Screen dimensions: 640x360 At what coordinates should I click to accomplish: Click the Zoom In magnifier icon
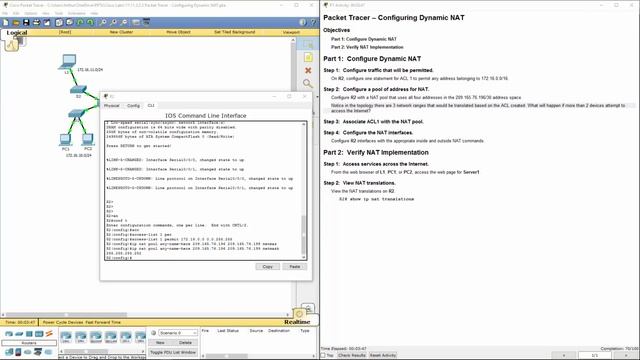103,22
